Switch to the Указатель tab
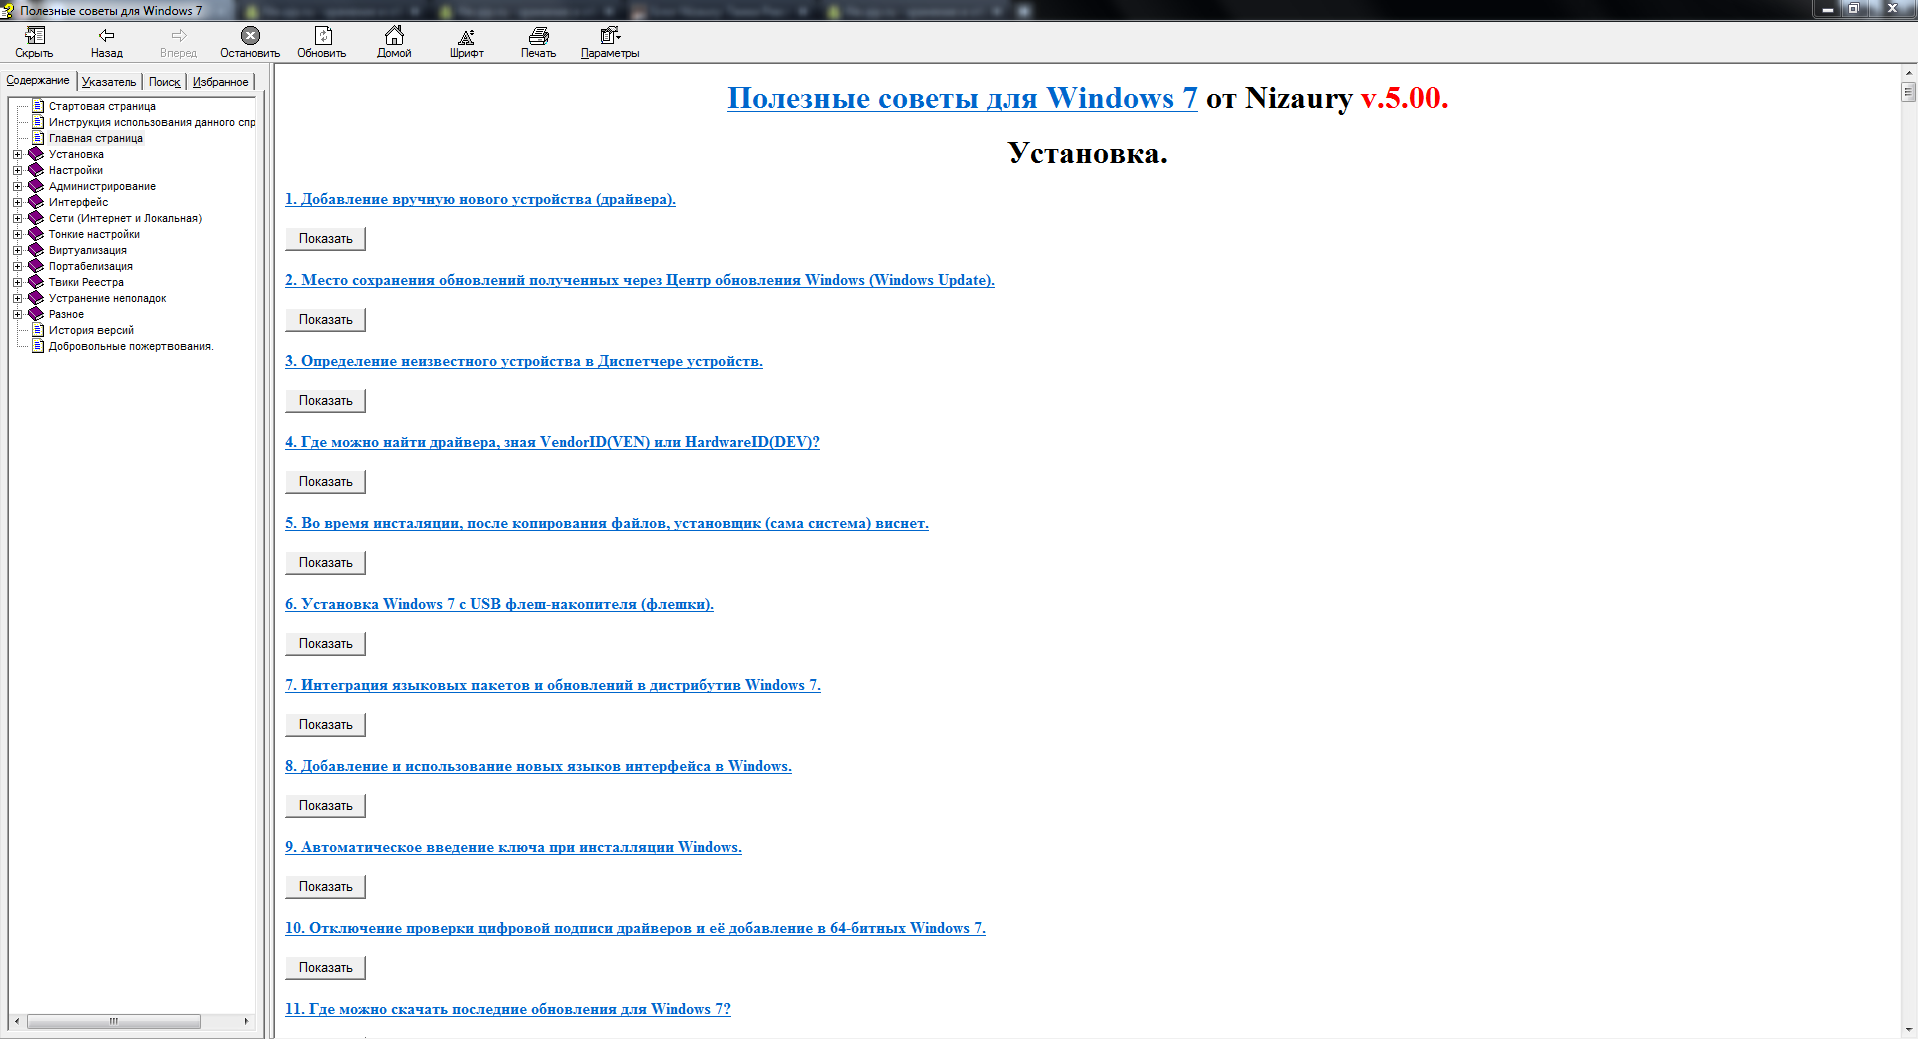 109,82
